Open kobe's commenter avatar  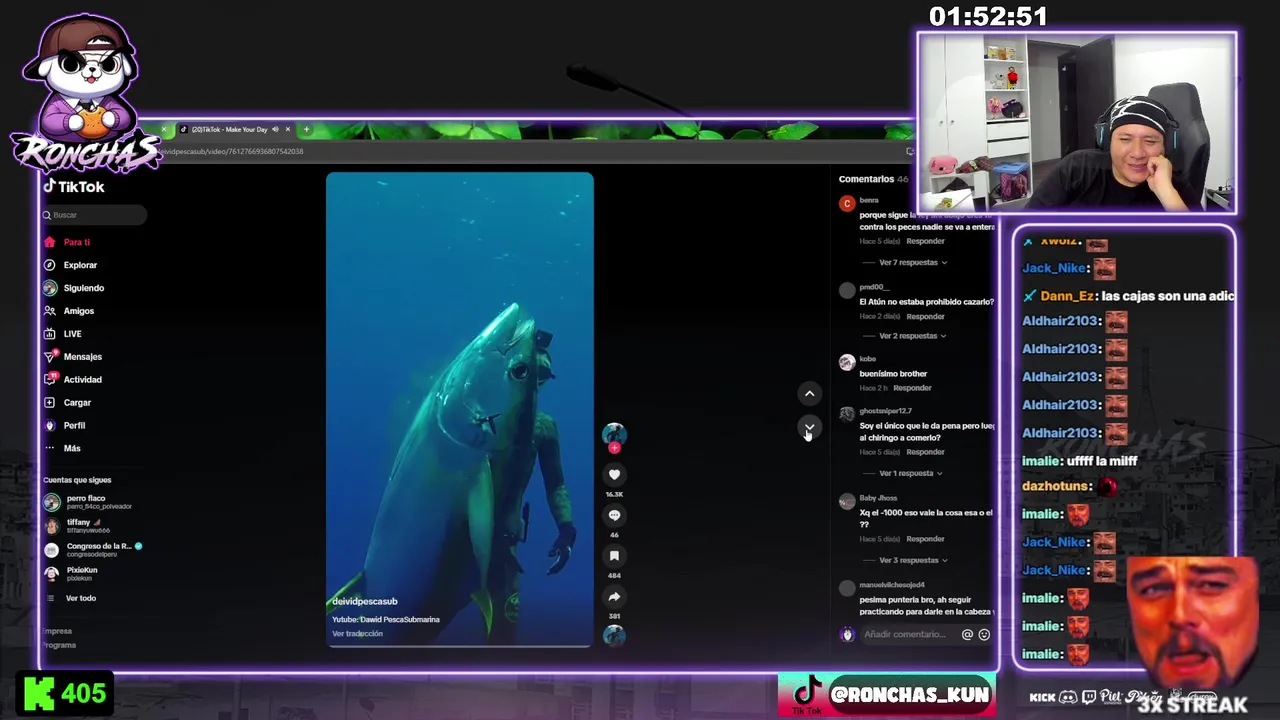(x=847, y=362)
